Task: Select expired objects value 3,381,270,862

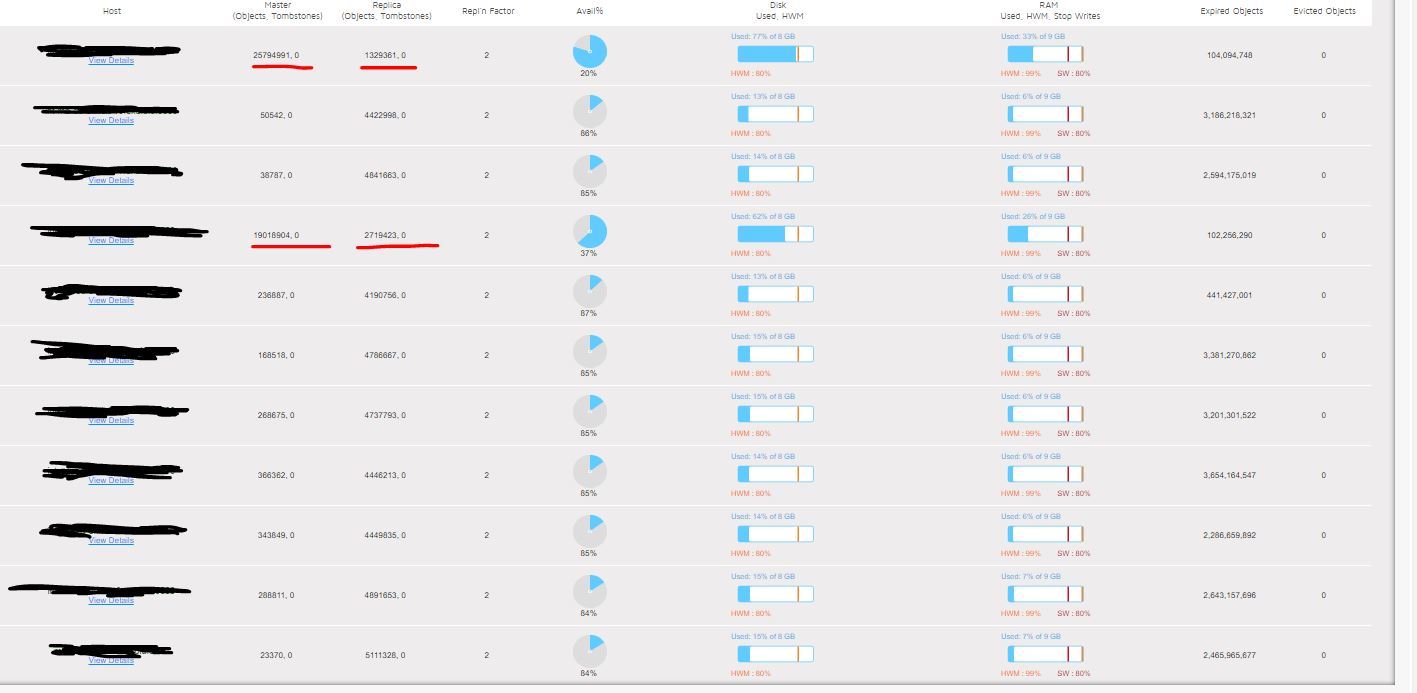Action: tap(1229, 355)
